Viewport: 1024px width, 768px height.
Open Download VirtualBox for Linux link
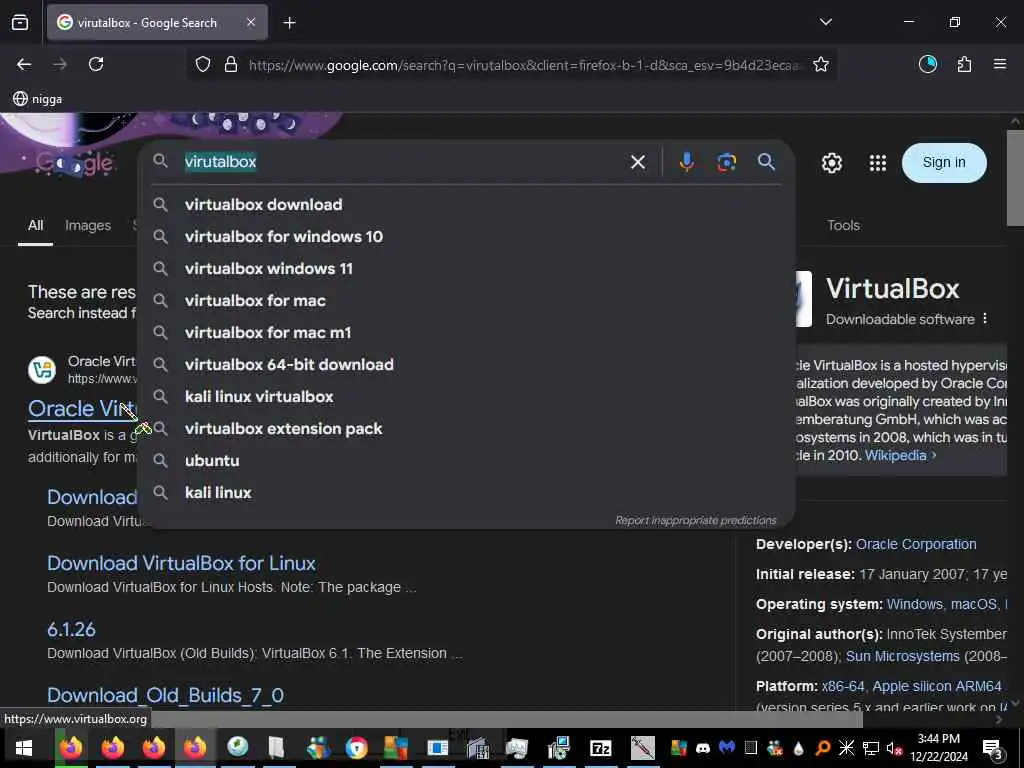point(181,563)
